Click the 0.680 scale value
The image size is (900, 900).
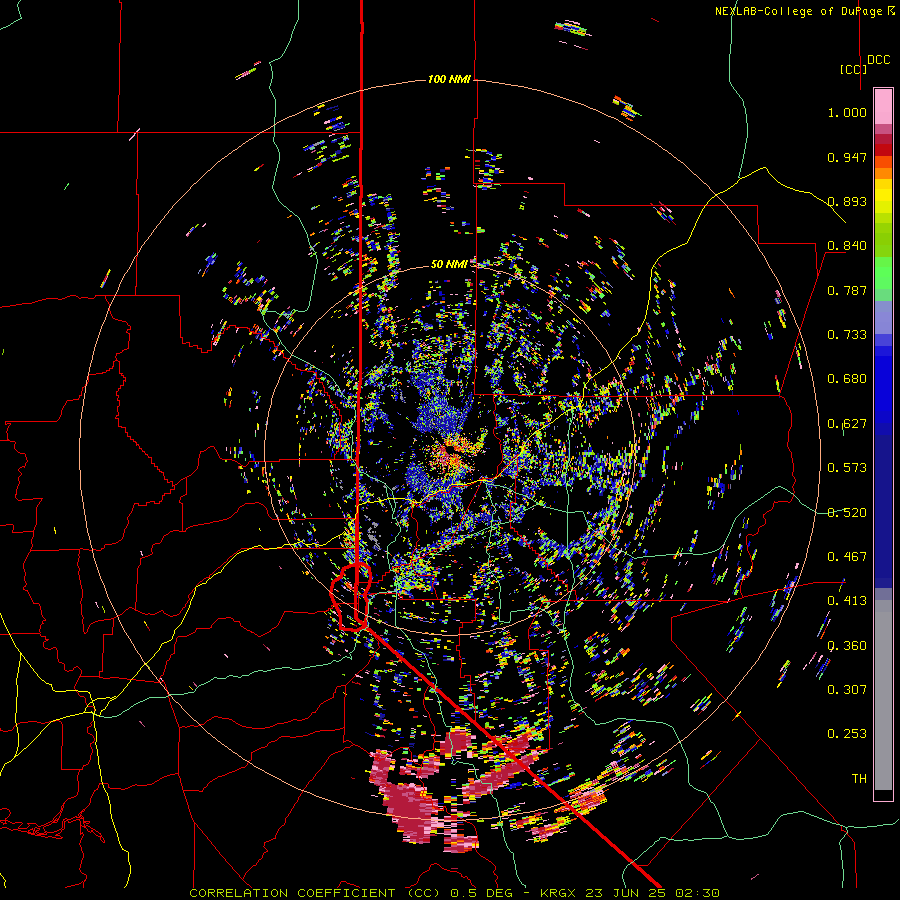click(x=847, y=379)
